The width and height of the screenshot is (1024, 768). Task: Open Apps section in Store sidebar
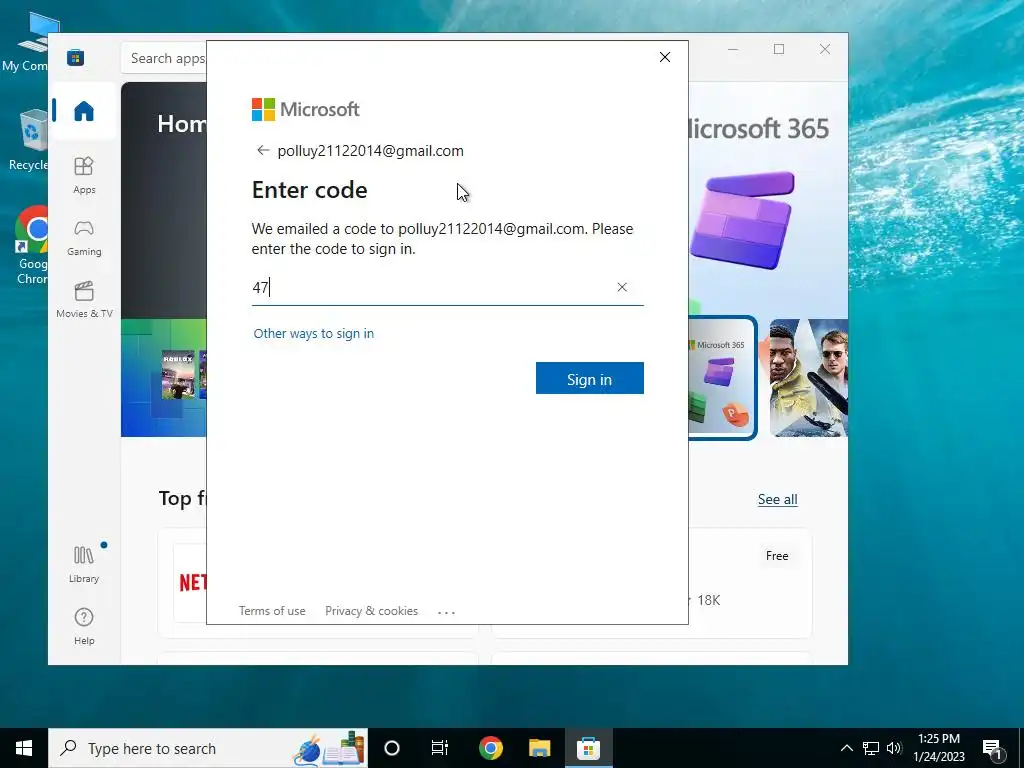coord(84,175)
